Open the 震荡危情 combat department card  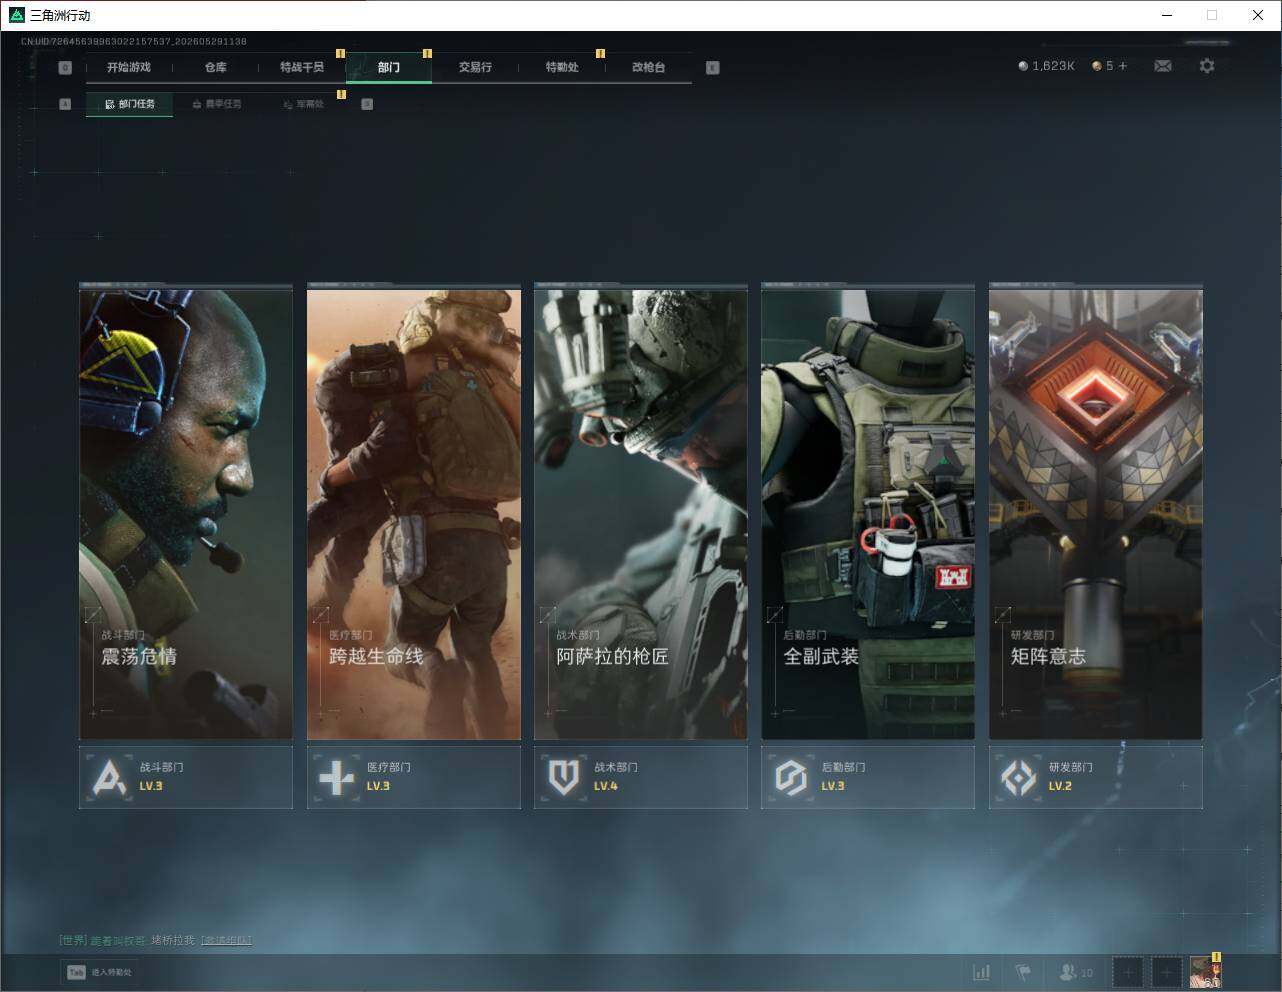(x=186, y=515)
